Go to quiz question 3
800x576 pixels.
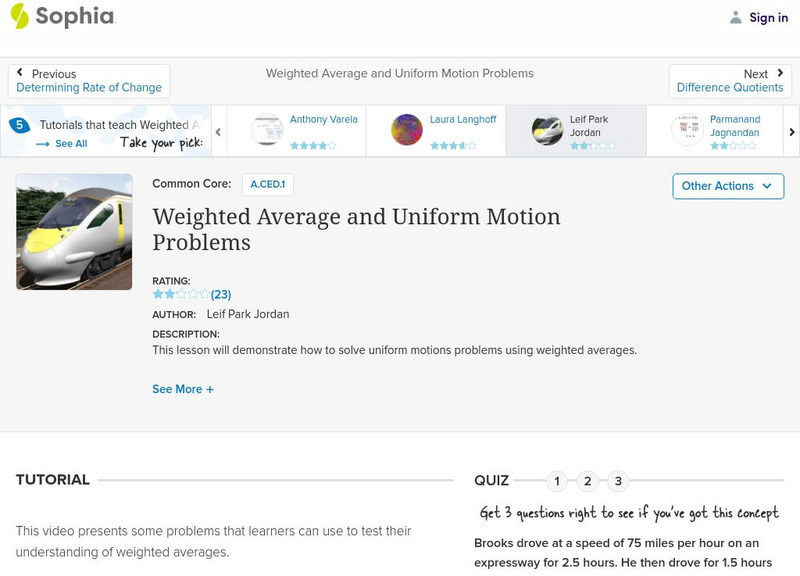tap(618, 481)
